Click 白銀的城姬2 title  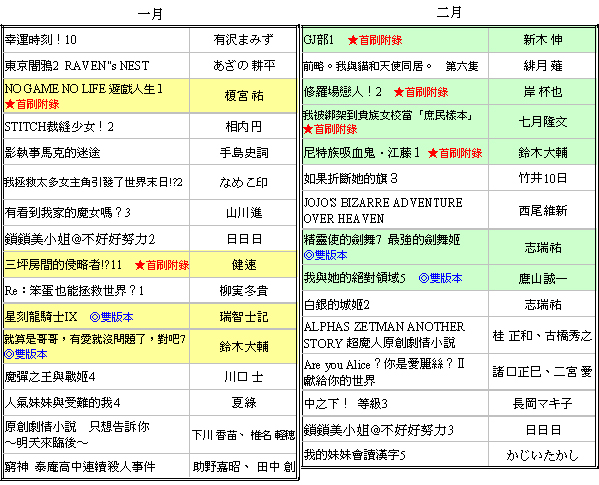(337, 304)
